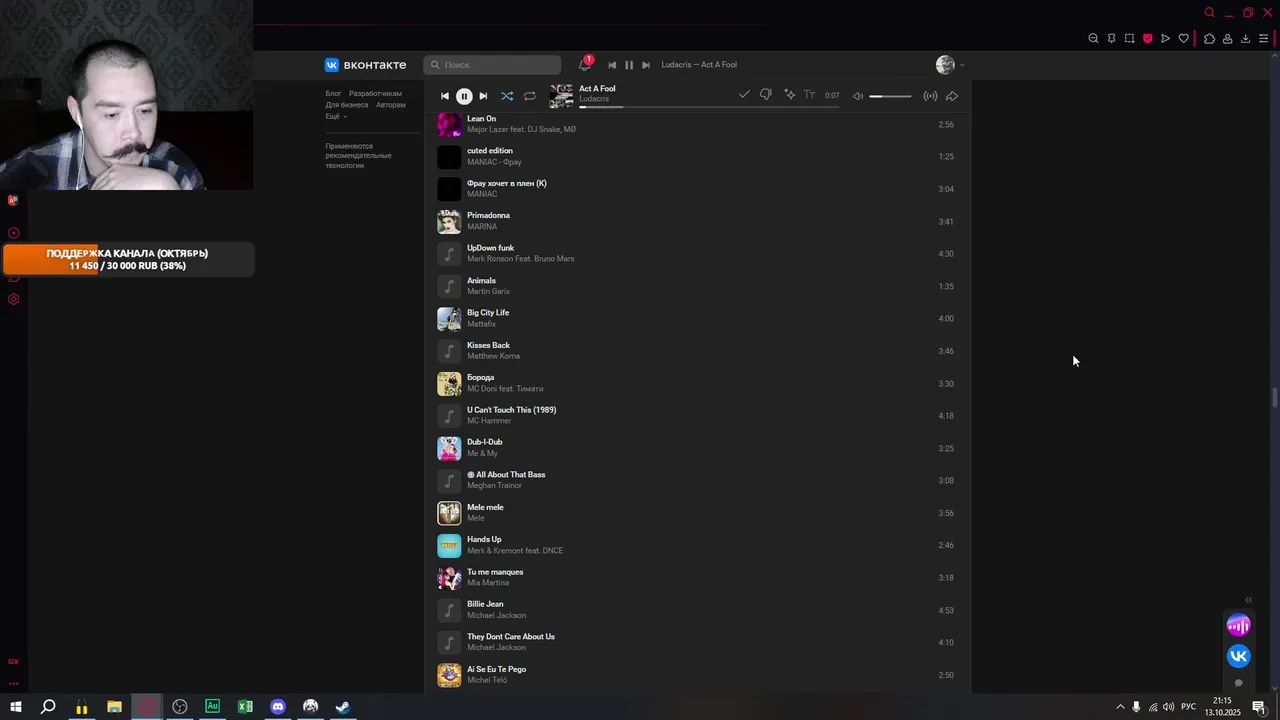
Task: Open profile avatar dropdown menu
Action: tap(950, 65)
